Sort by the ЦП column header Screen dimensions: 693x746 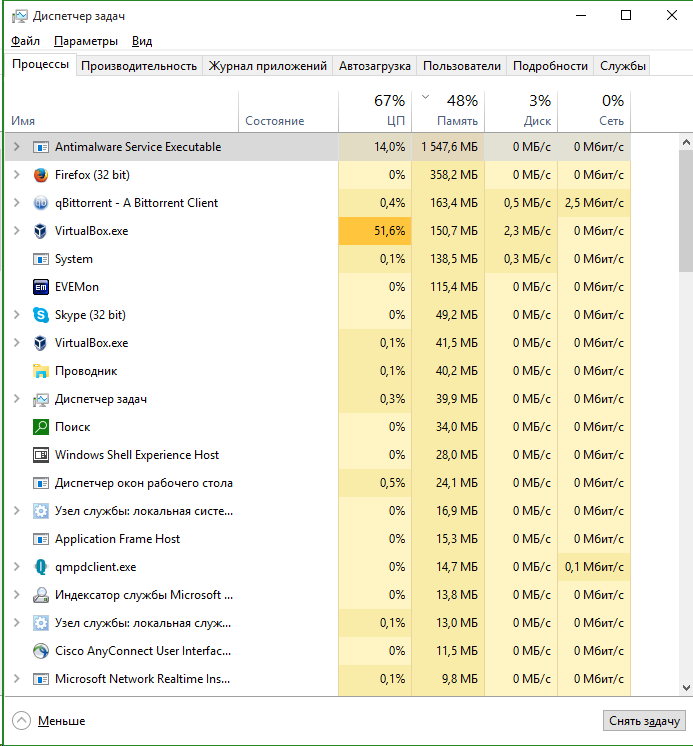click(375, 111)
